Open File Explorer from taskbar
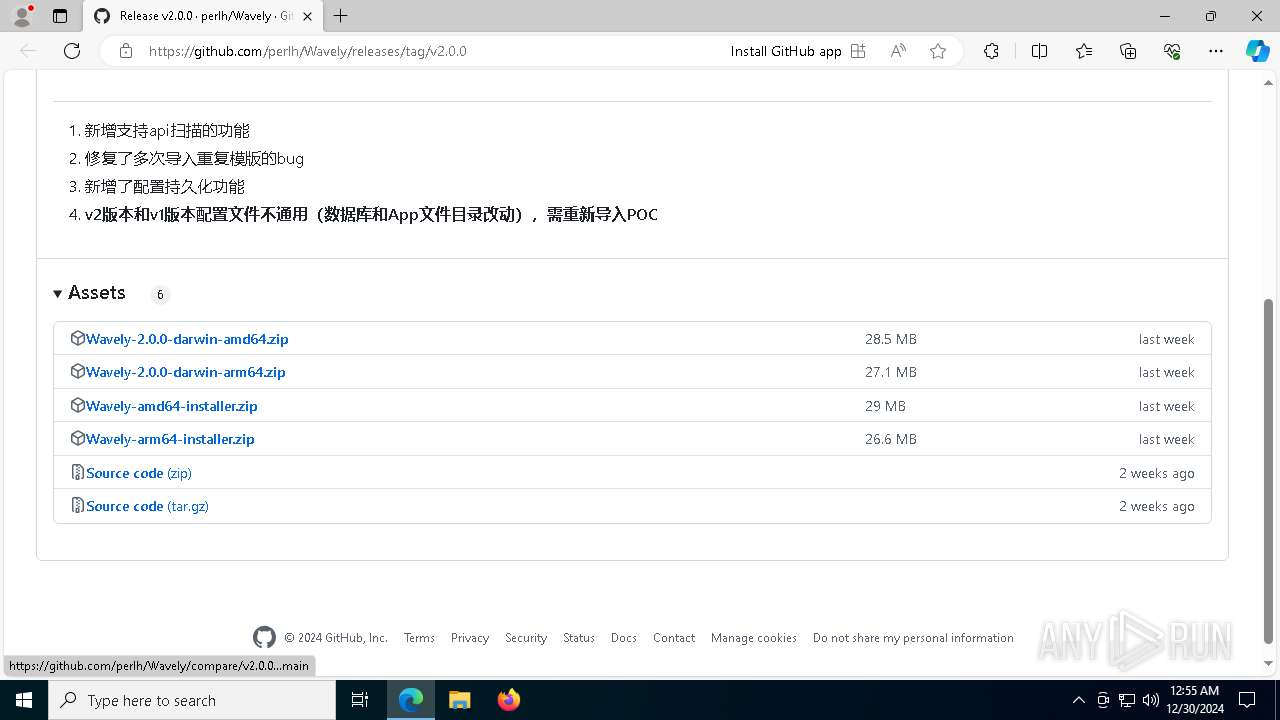This screenshot has width=1280, height=720. pos(459,700)
